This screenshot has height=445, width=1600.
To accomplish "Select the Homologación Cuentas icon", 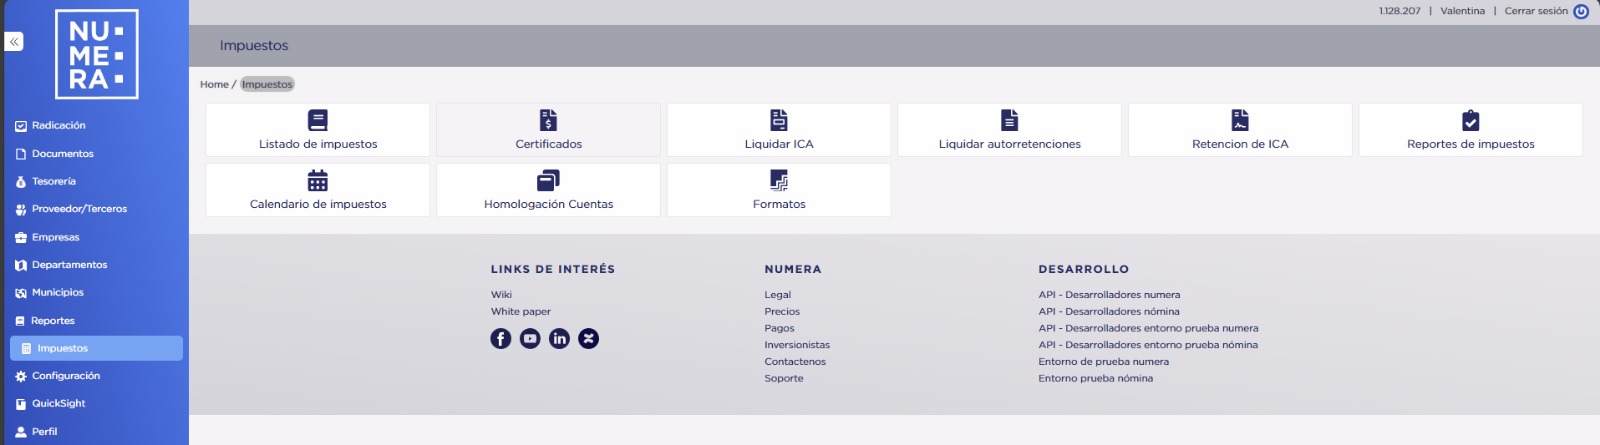I will pos(548,181).
